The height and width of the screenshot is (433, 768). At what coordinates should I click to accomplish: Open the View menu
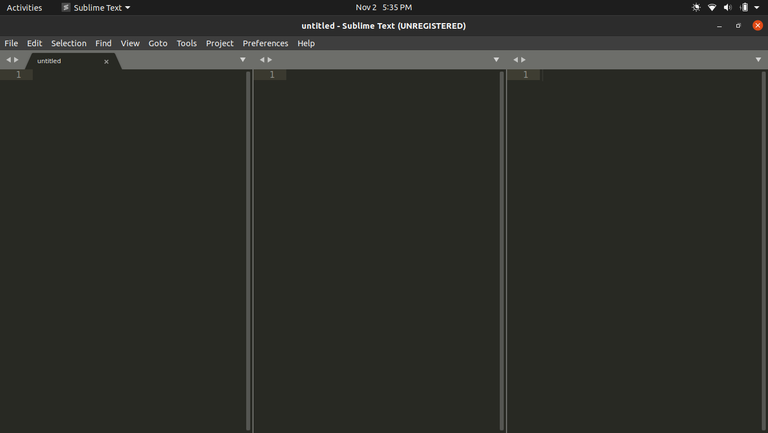tap(130, 43)
